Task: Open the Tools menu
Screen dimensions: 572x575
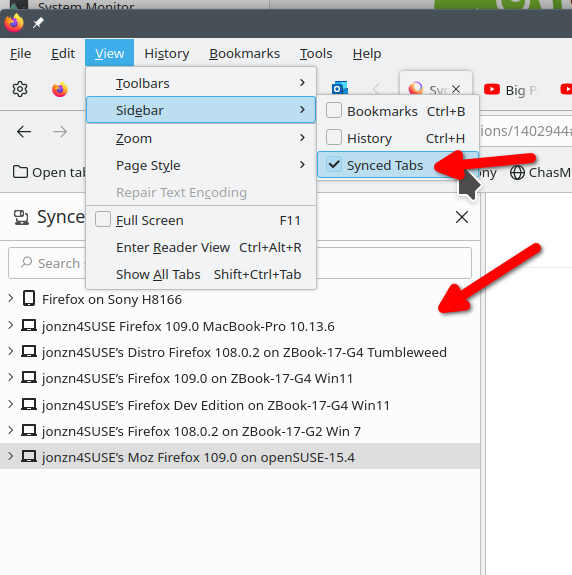Action: 316,54
